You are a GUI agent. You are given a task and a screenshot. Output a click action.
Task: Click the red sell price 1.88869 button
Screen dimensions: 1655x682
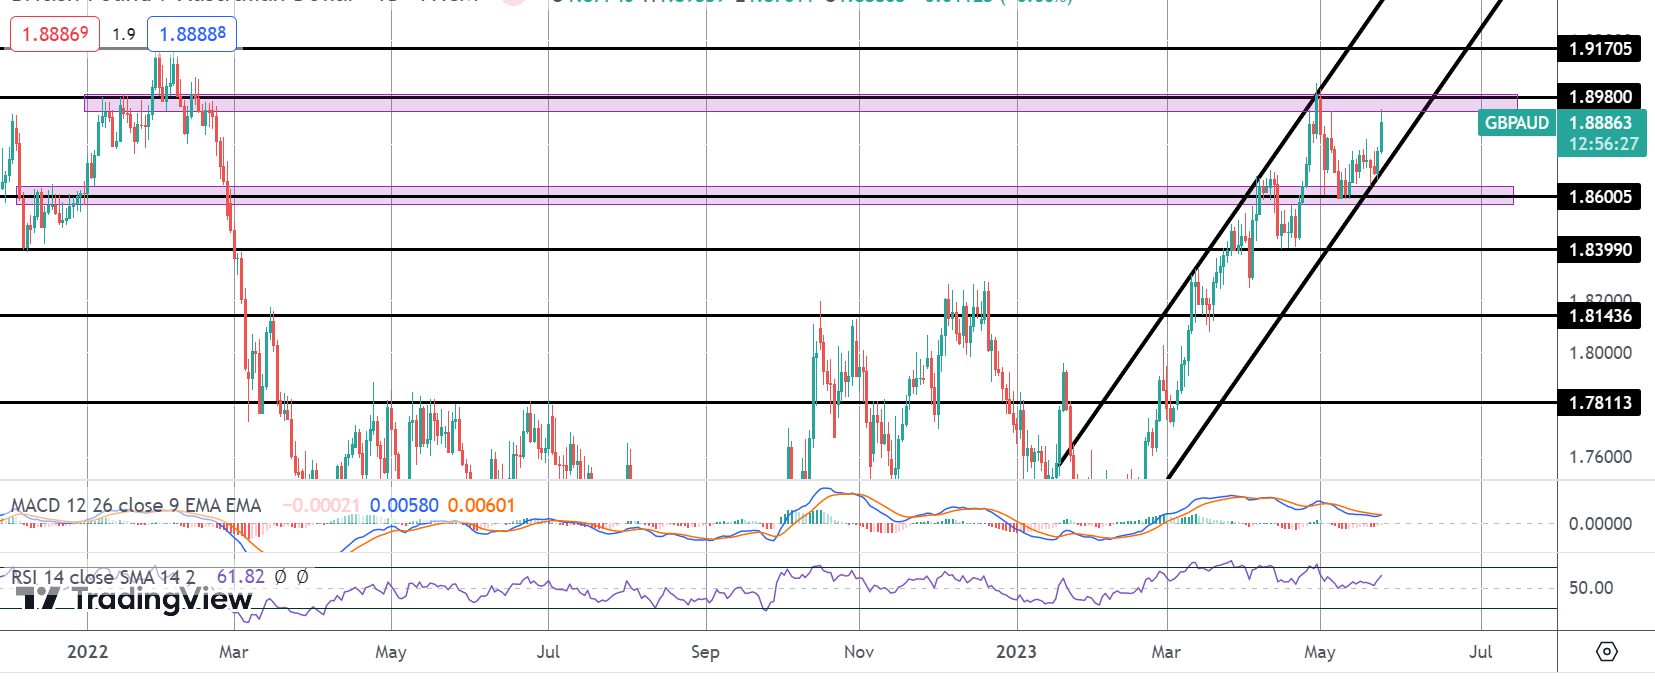click(55, 34)
